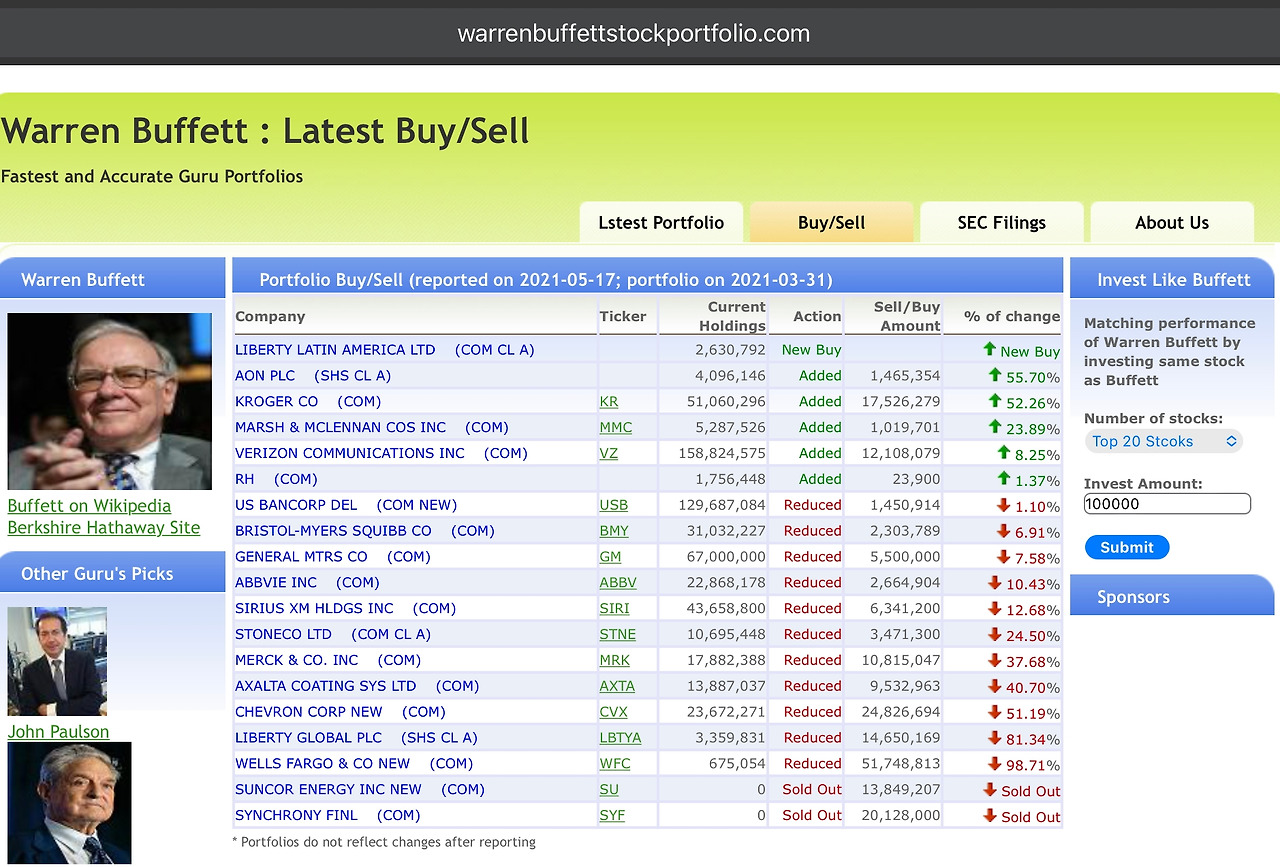Viewport: 1280px width, 867px height.
Task: Open the USB ticker link
Action: pos(614,506)
